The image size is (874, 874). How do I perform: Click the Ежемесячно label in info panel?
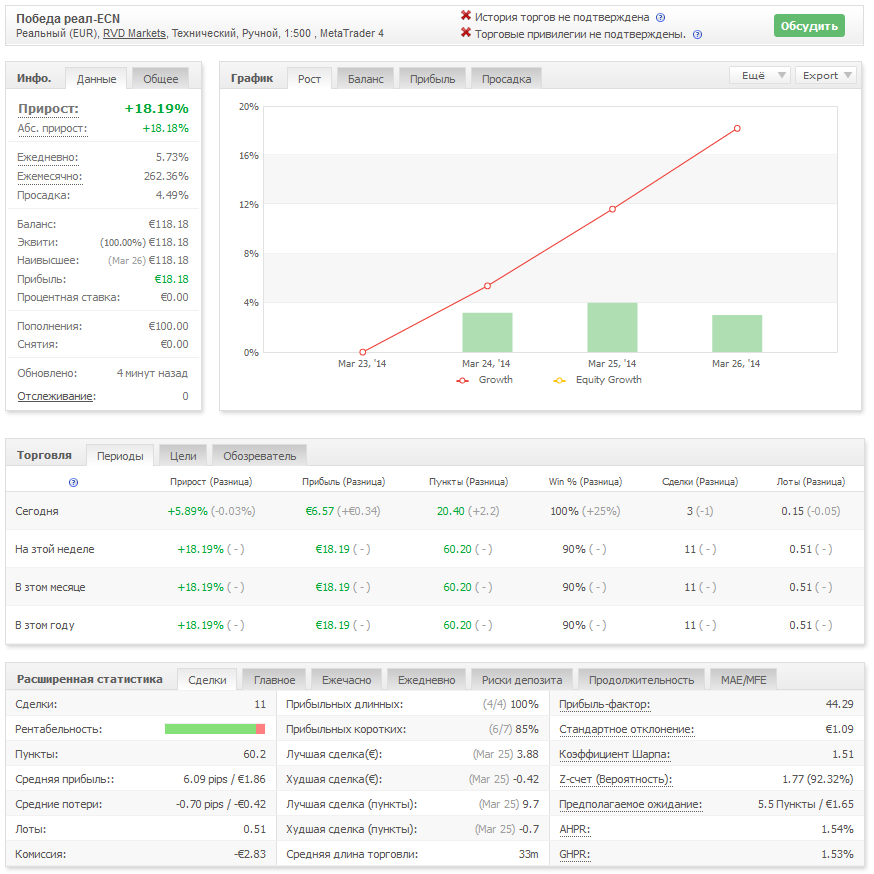coord(50,177)
